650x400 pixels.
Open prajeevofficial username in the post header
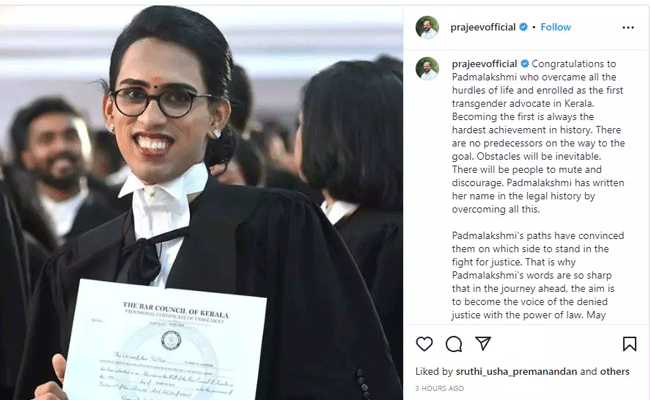(483, 27)
